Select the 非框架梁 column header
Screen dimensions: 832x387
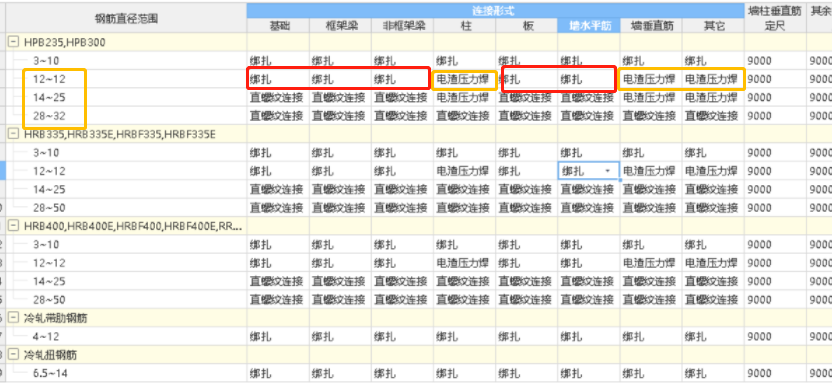click(402, 25)
